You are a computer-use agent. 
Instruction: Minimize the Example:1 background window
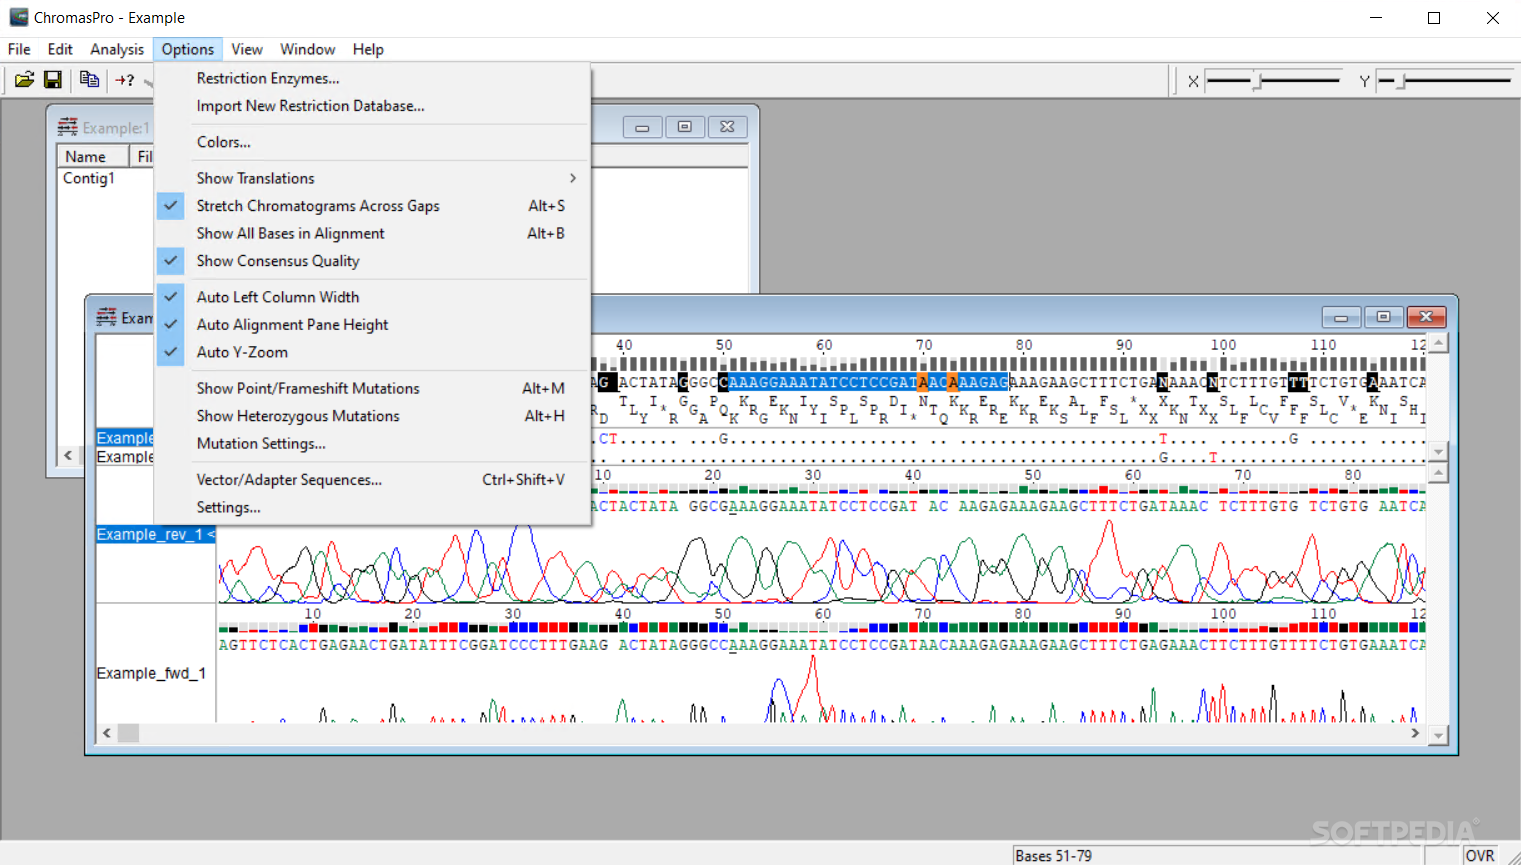coord(642,127)
